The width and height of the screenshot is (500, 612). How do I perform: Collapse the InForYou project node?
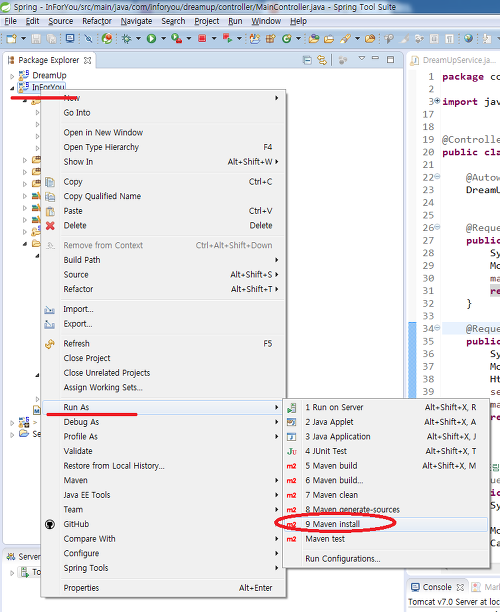point(12,88)
